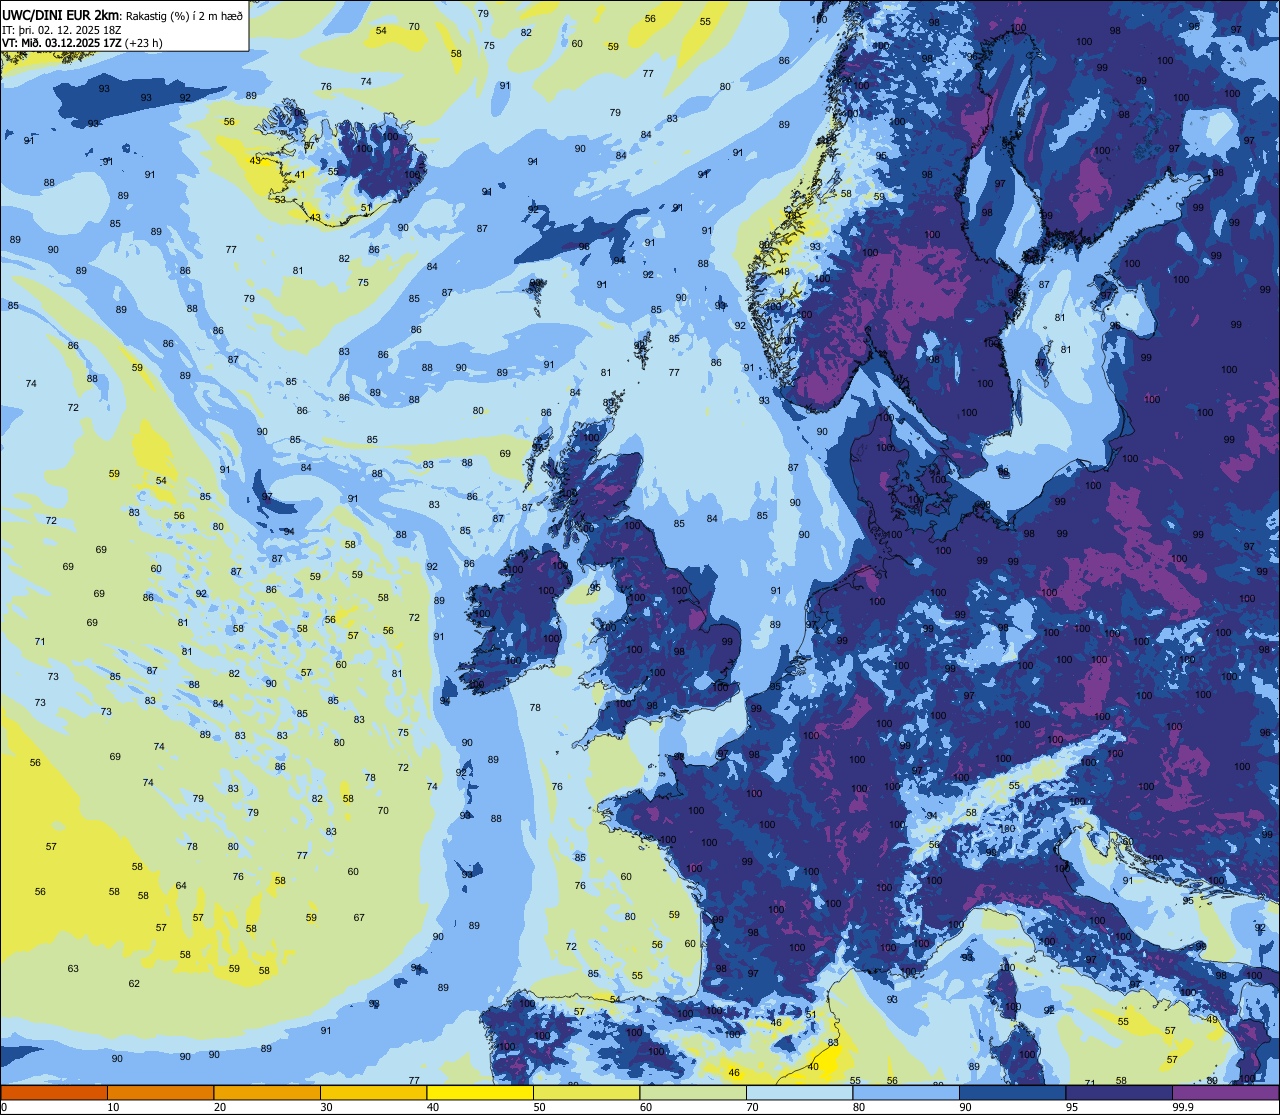Viewport: 1280px width, 1115px height.
Task: Click the 'VT: Mið. 03.12.2025 17Z (+23 h)' line
Action: coord(83,42)
